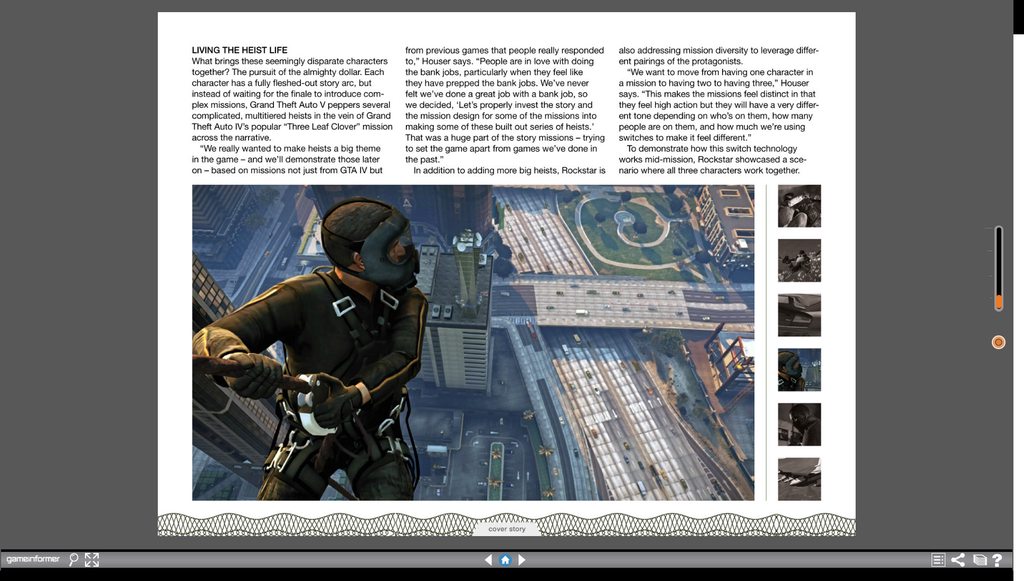1024x581 pixels.
Task: Share this page using the share icon
Action: tap(958, 560)
